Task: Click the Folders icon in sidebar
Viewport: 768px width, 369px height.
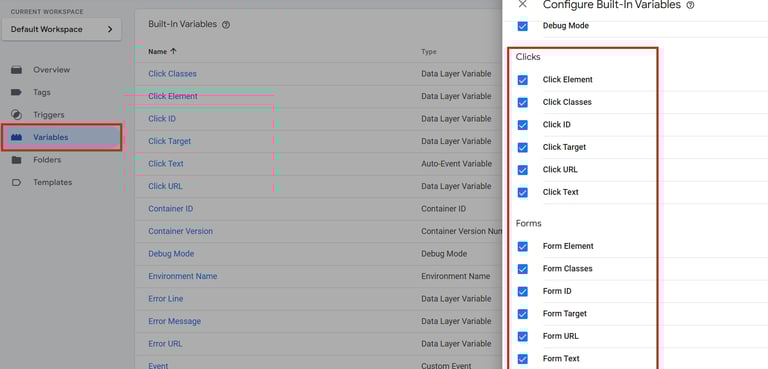Action: (16, 160)
